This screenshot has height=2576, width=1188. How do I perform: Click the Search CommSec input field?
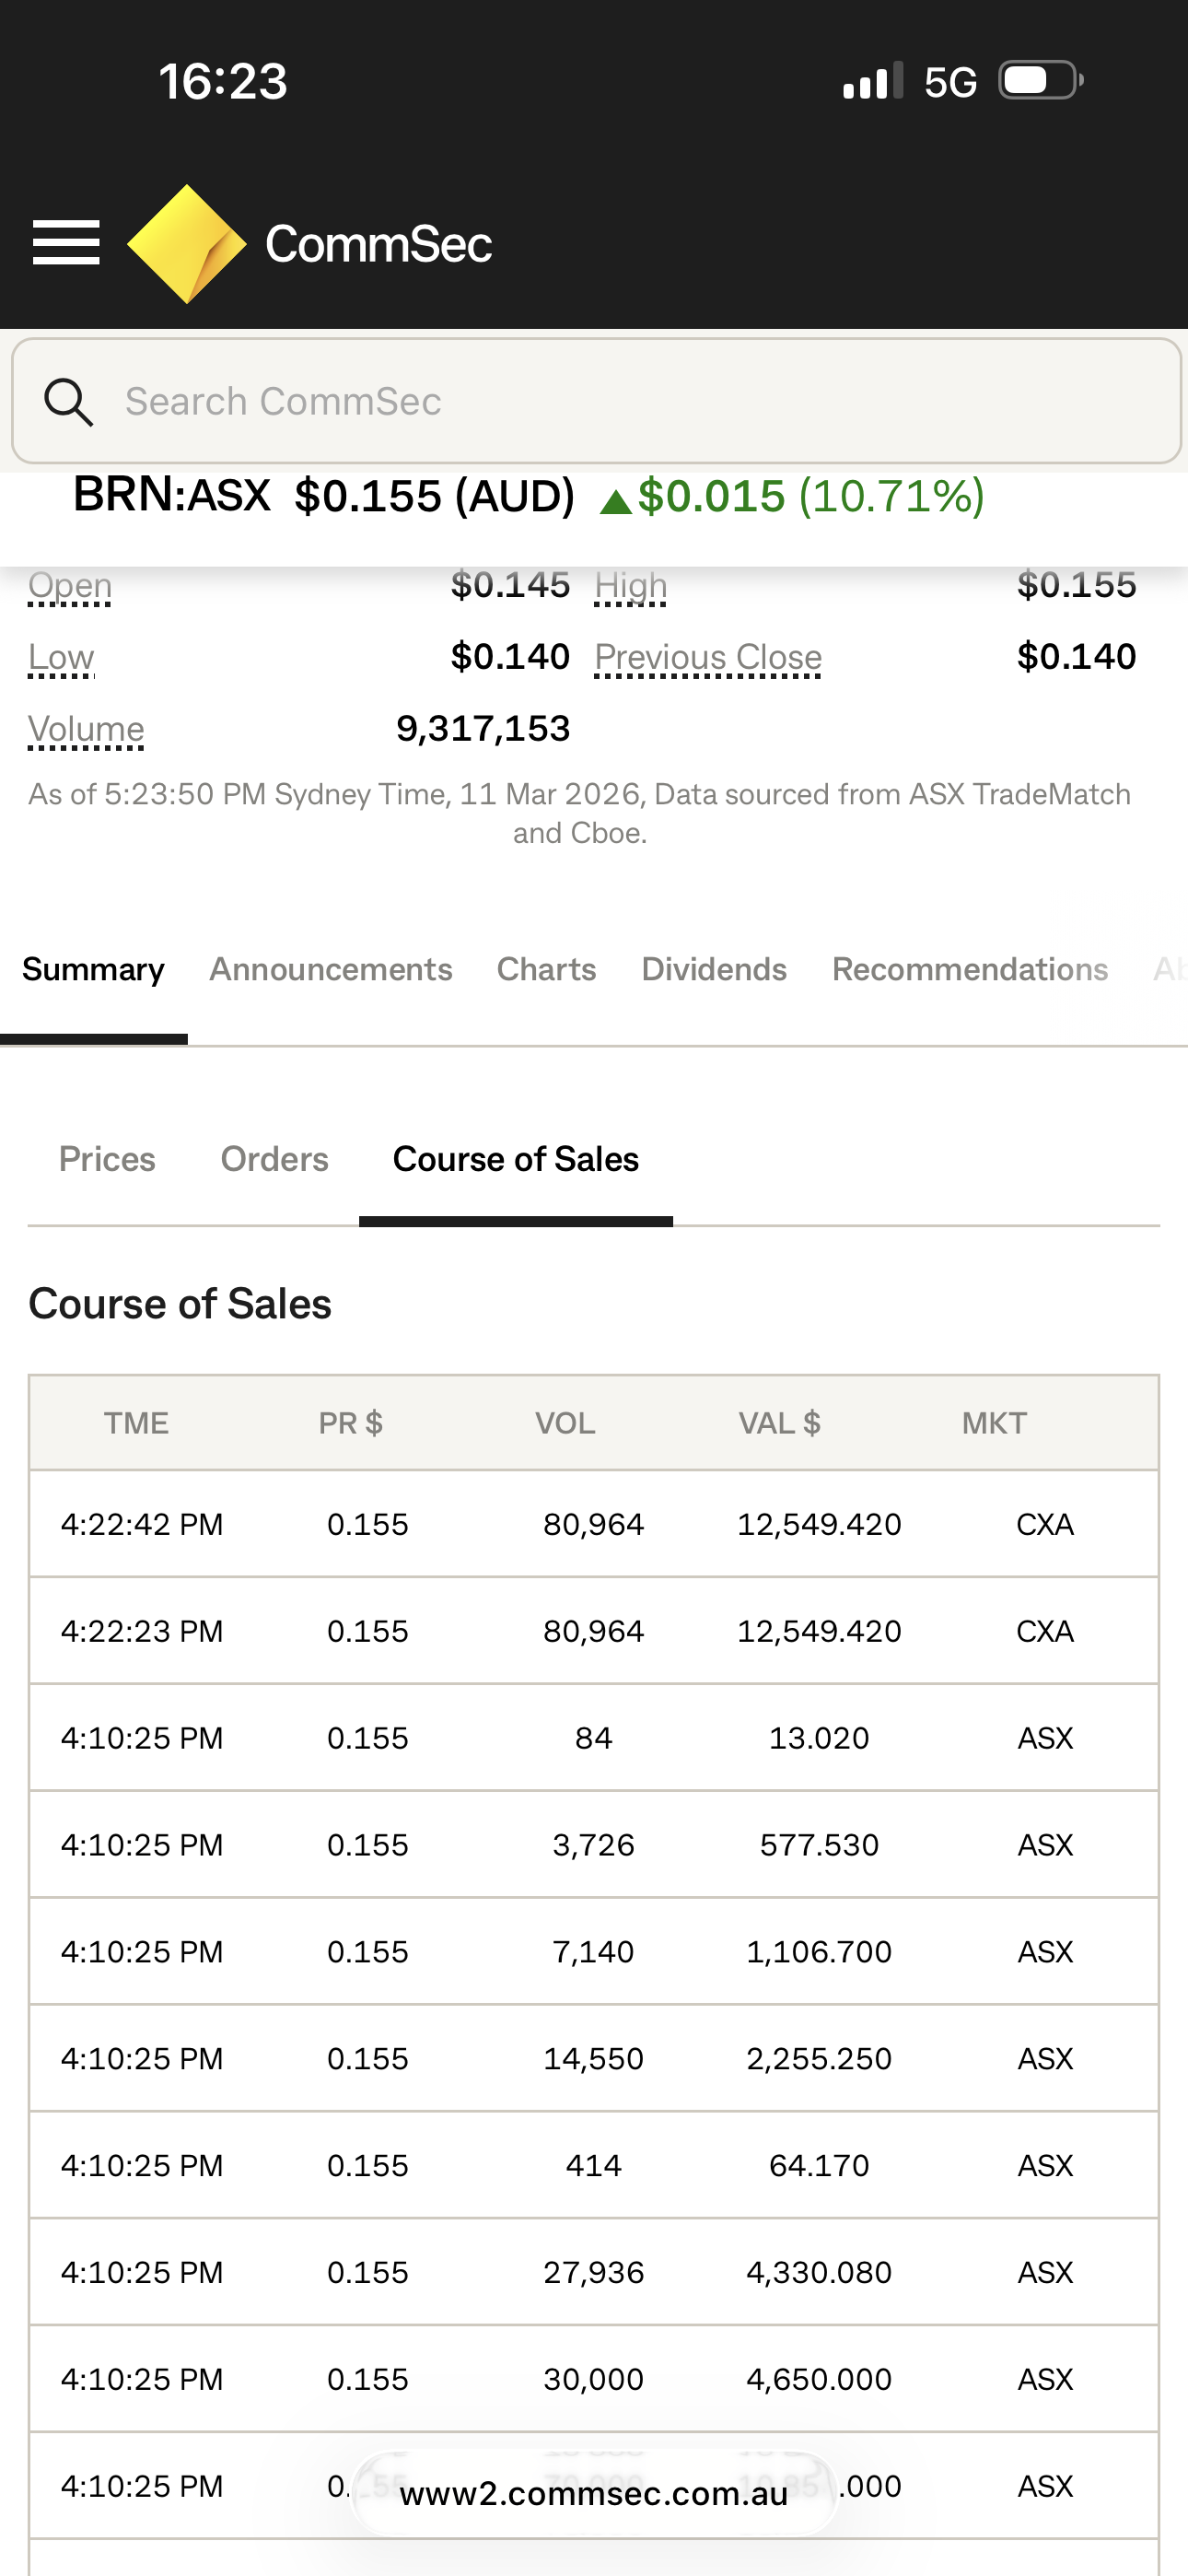point(640,402)
